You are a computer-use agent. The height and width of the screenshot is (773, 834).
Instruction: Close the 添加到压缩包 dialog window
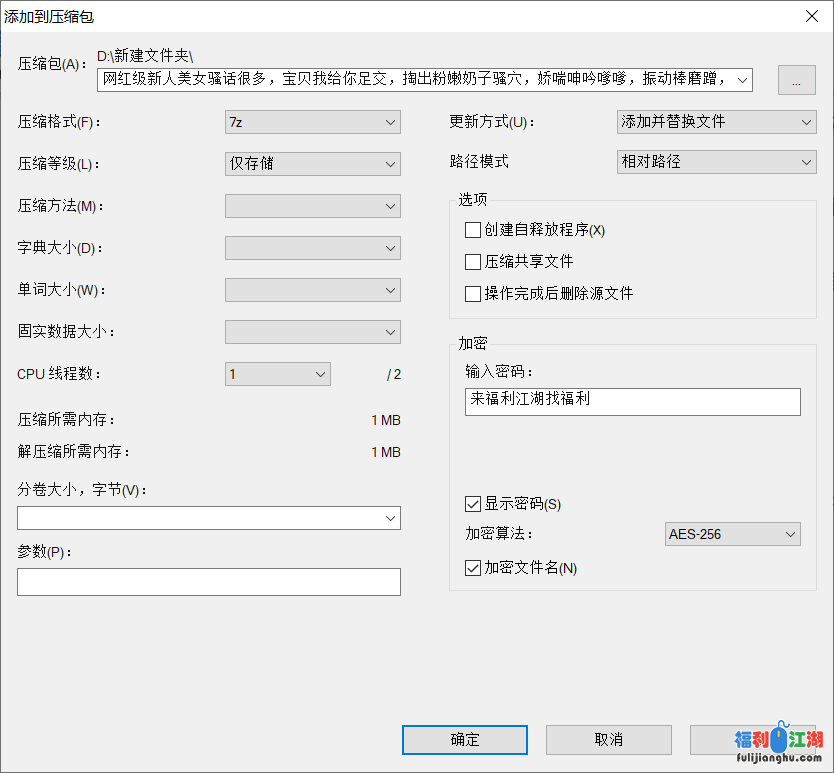tap(810, 15)
